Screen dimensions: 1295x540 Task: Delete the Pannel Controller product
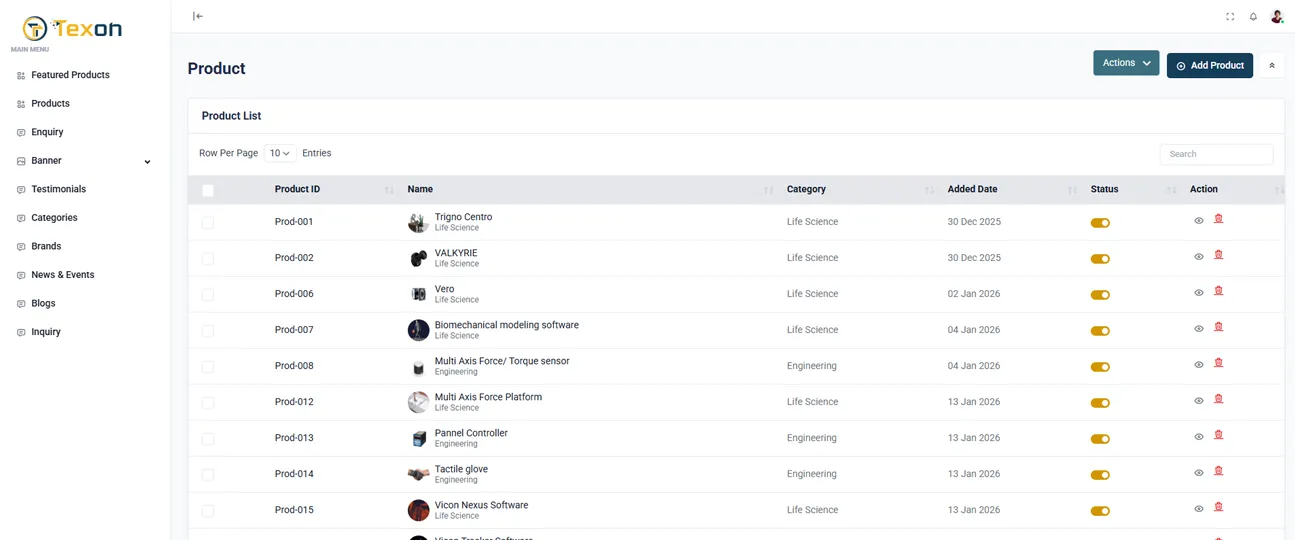(1218, 435)
